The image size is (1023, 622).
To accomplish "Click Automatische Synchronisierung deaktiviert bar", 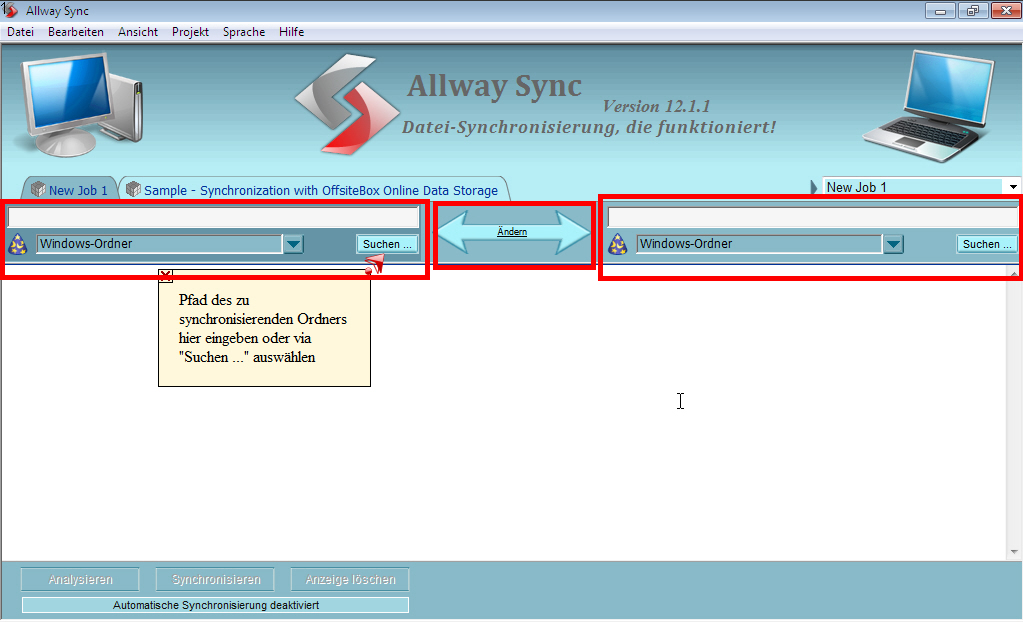I will (x=215, y=605).
